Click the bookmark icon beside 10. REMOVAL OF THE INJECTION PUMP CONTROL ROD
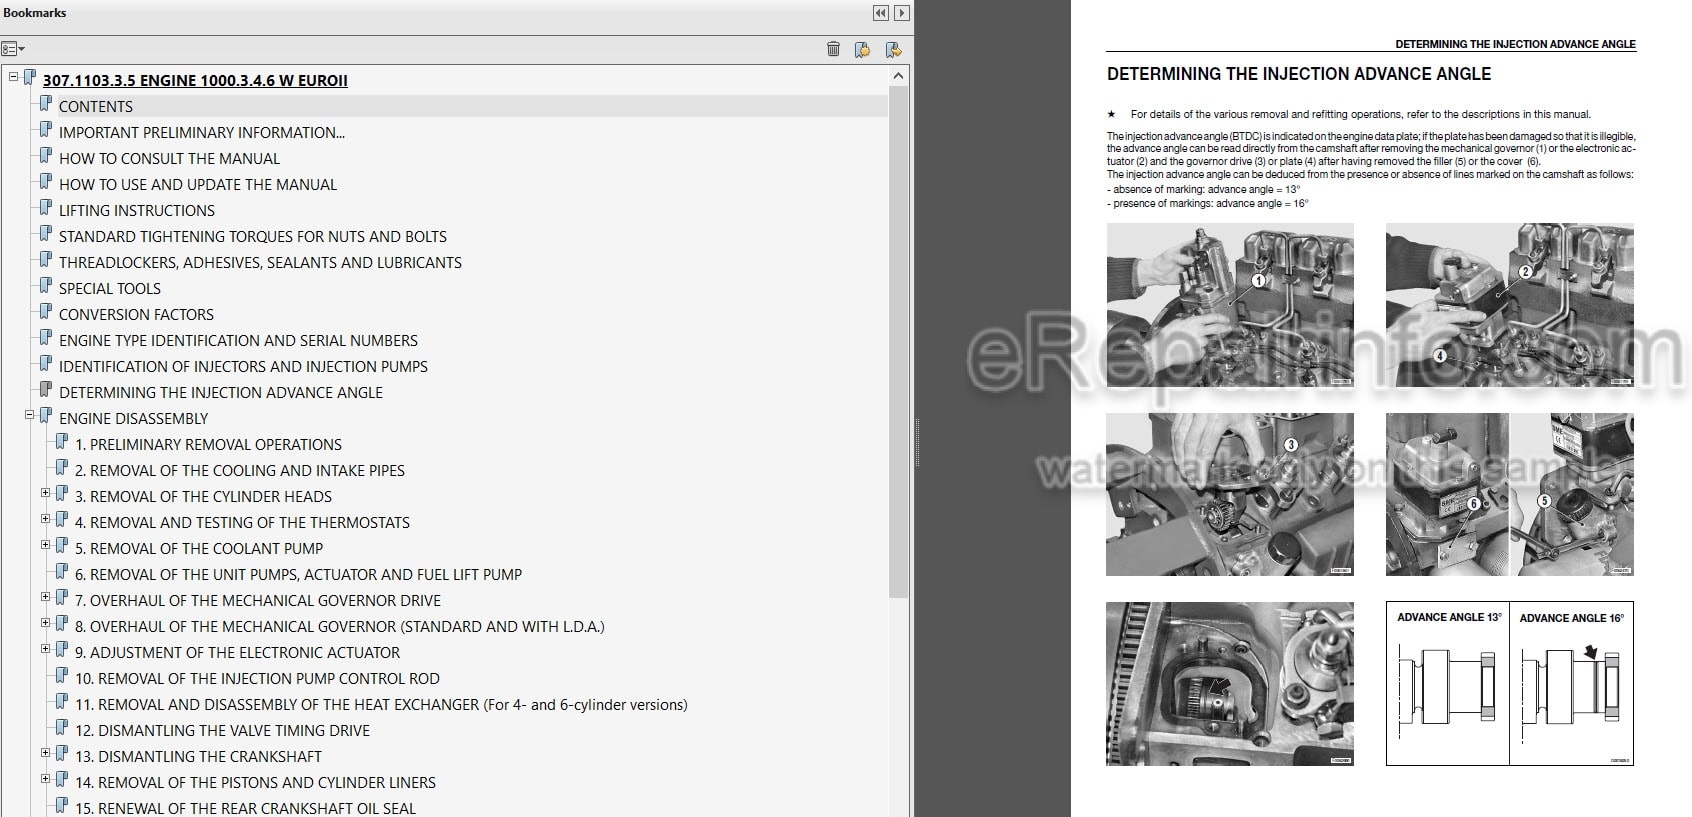Image resolution: width=1692 pixels, height=817 pixels. coord(61,676)
